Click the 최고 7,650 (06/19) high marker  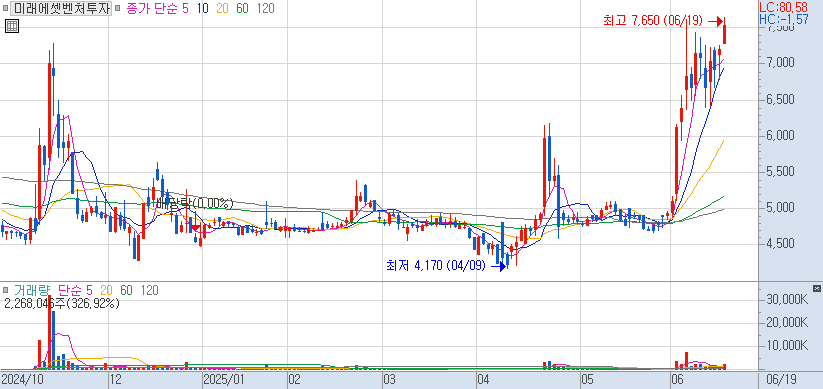point(652,21)
